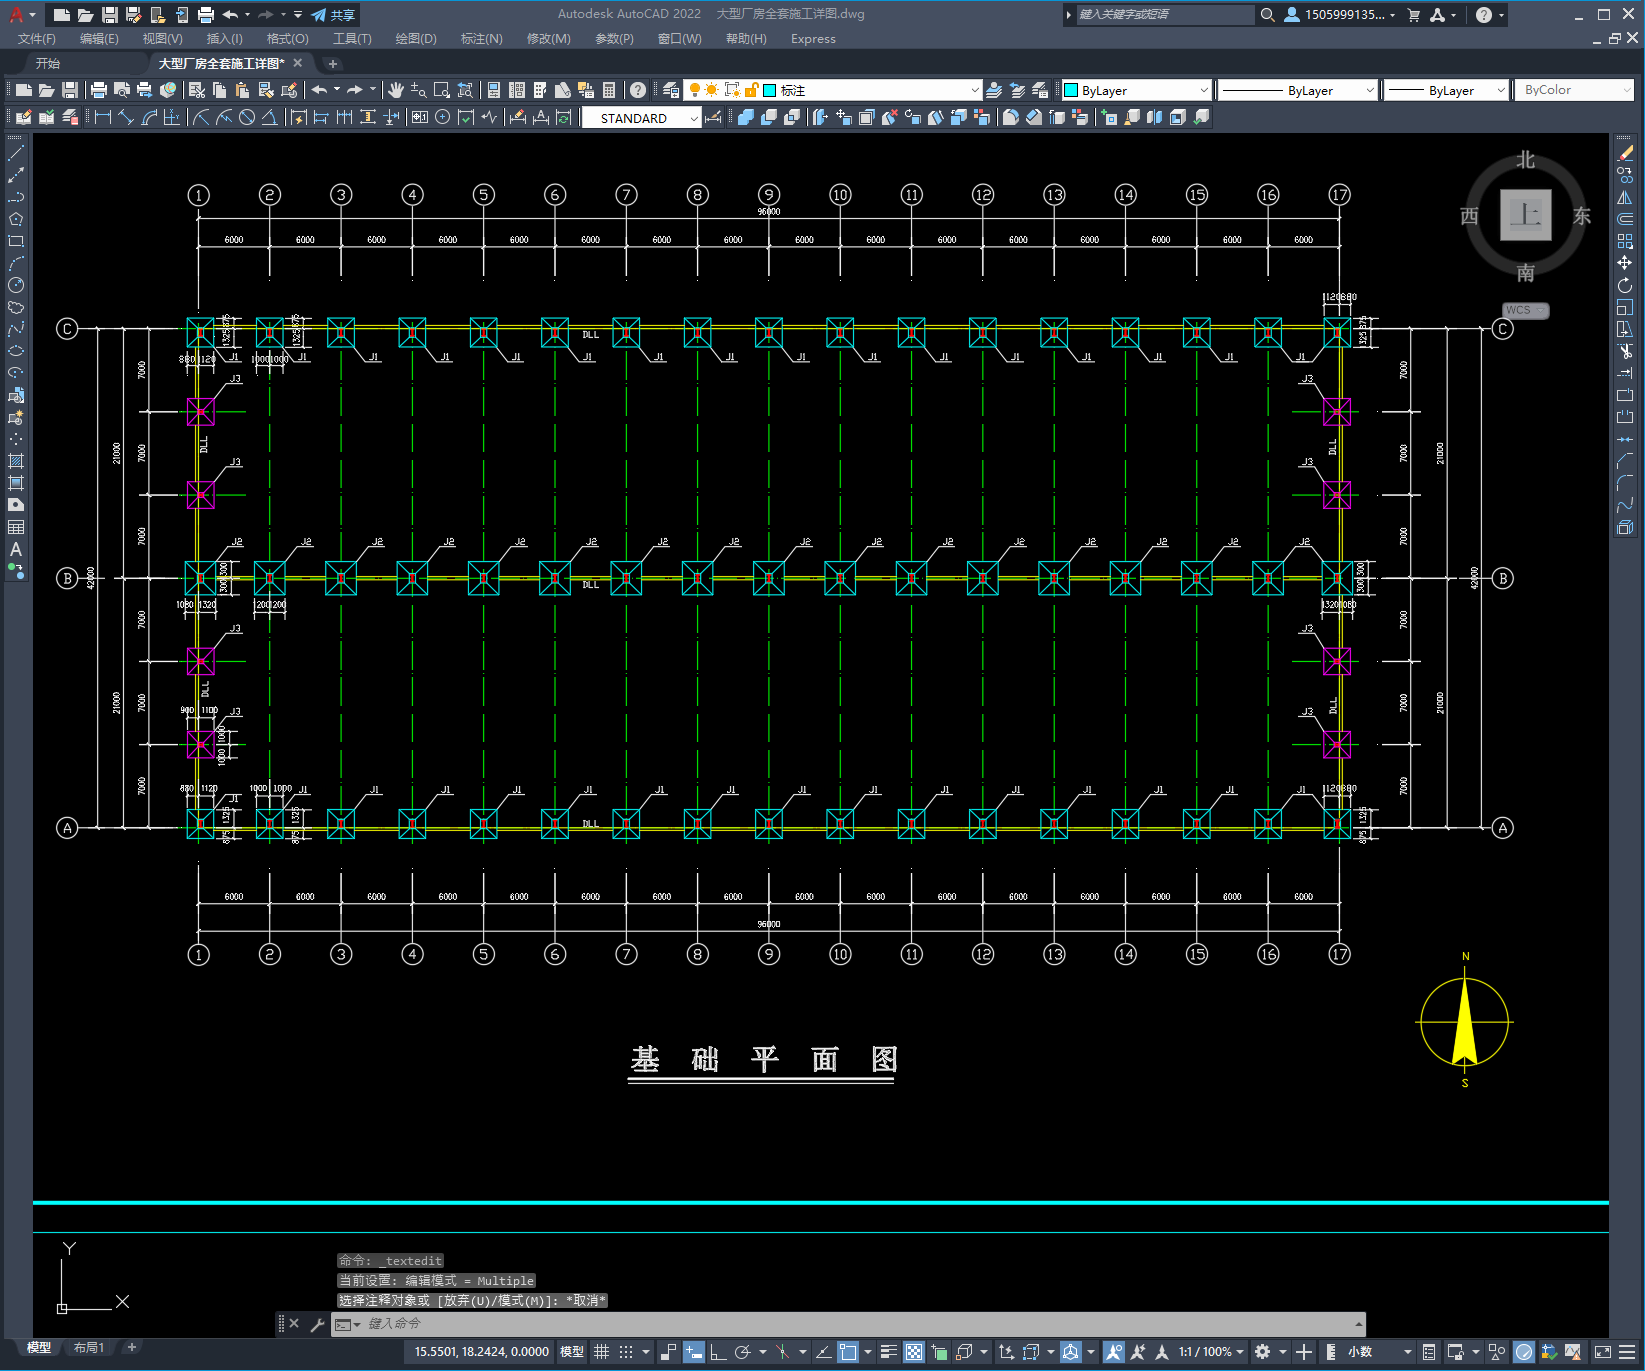This screenshot has width=1645, height=1371.
Task: Click the 共享 share button
Action: (x=333, y=15)
